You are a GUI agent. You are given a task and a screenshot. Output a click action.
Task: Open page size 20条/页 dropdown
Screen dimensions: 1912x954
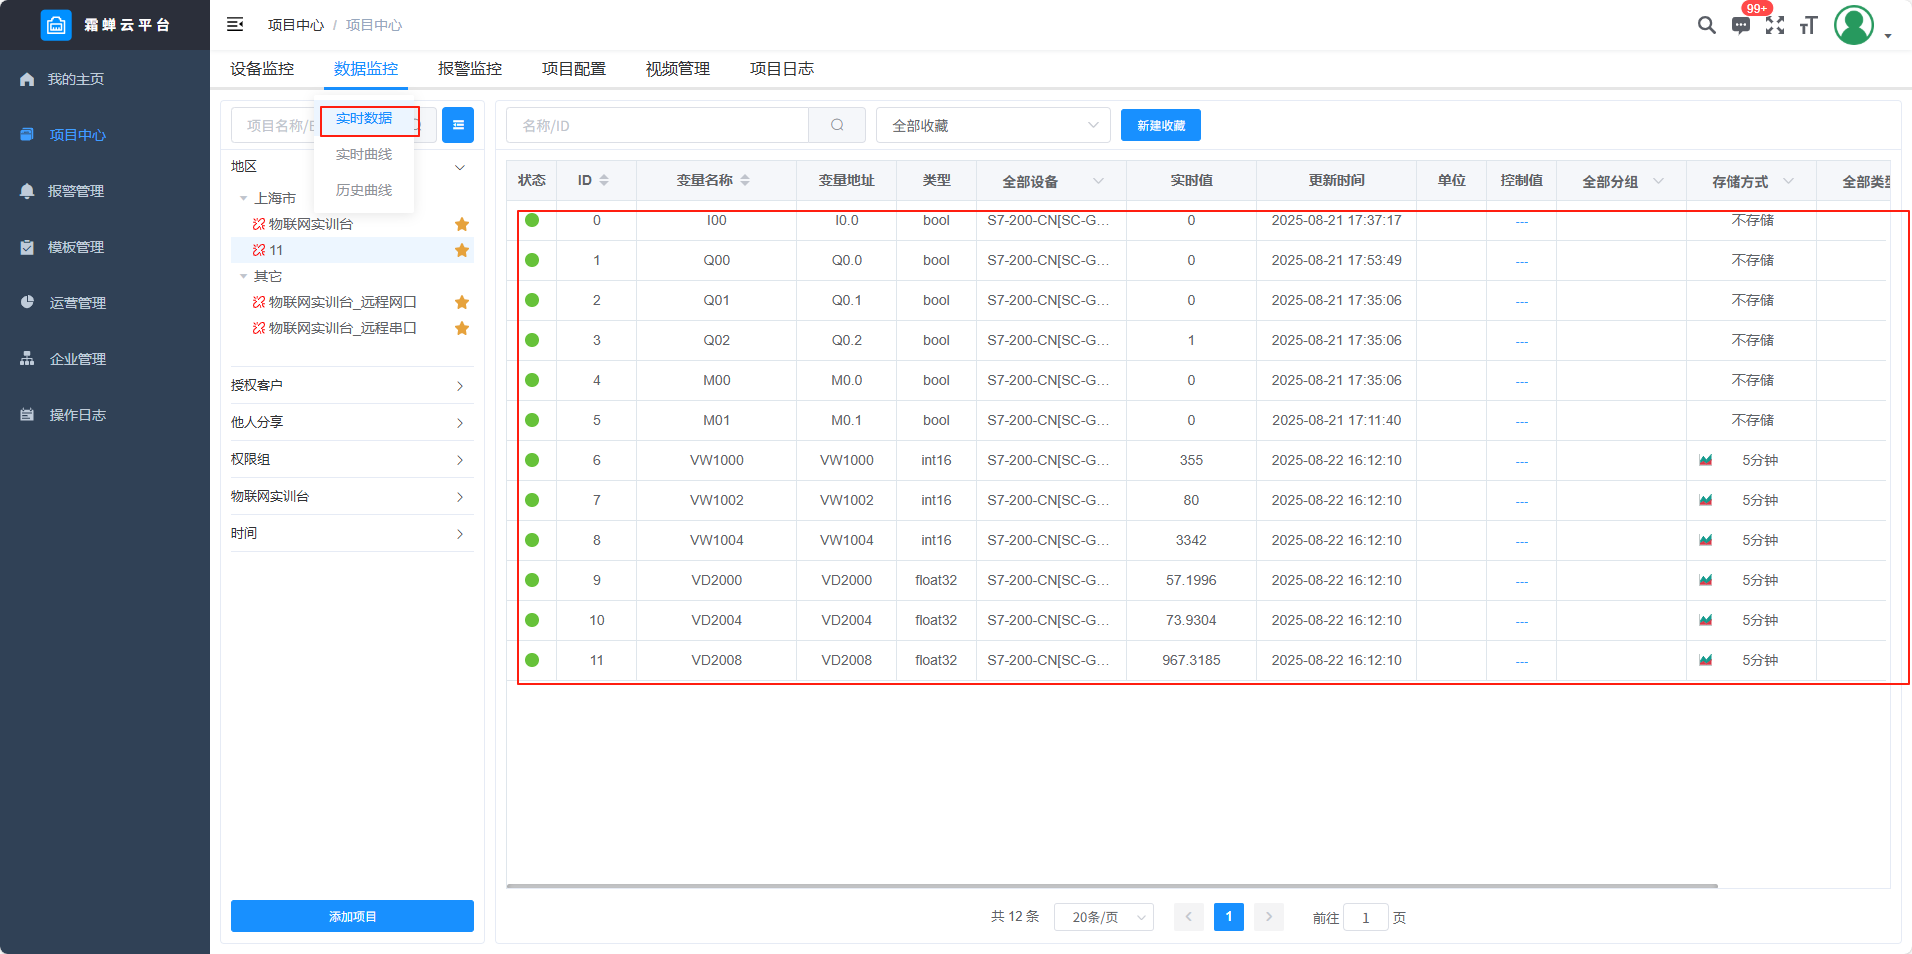(x=1103, y=917)
